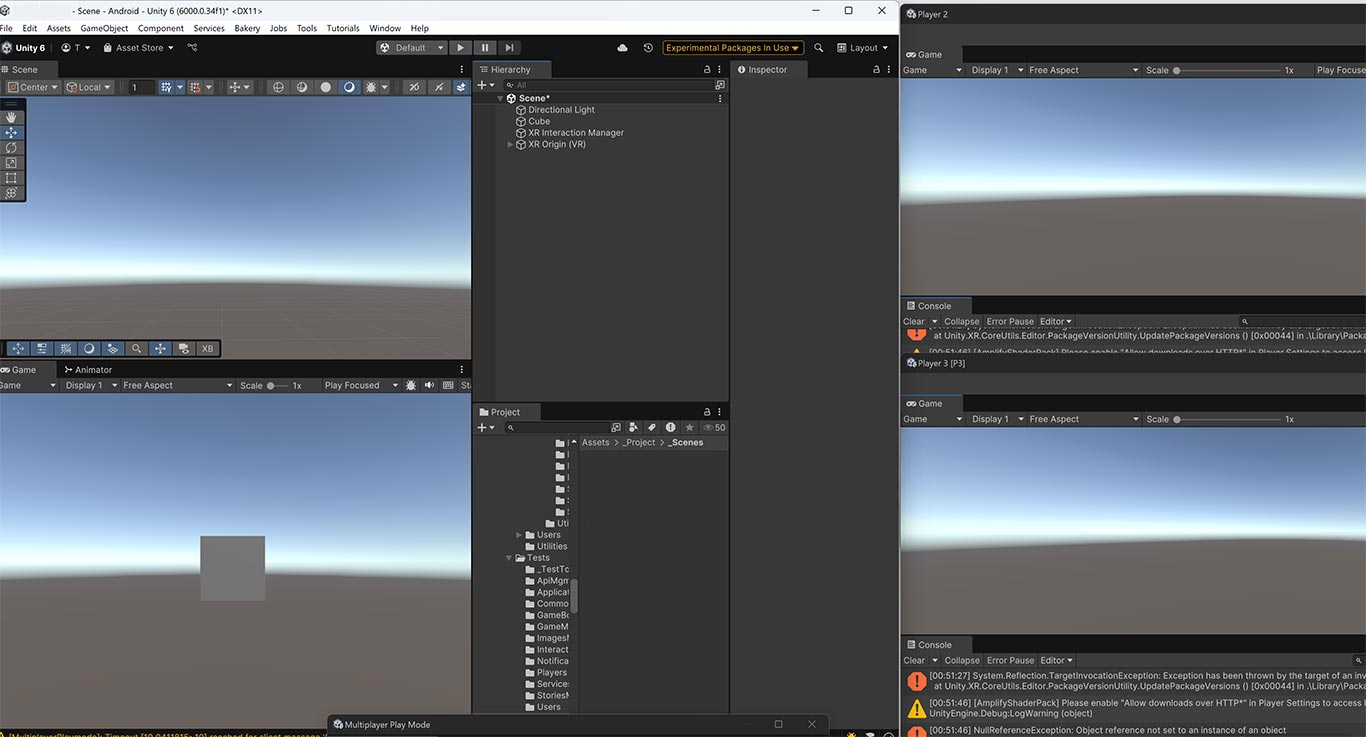The width and height of the screenshot is (1366, 737).
Task: Open Scene* options kebab in Hierarchy
Action: pos(720,98)
